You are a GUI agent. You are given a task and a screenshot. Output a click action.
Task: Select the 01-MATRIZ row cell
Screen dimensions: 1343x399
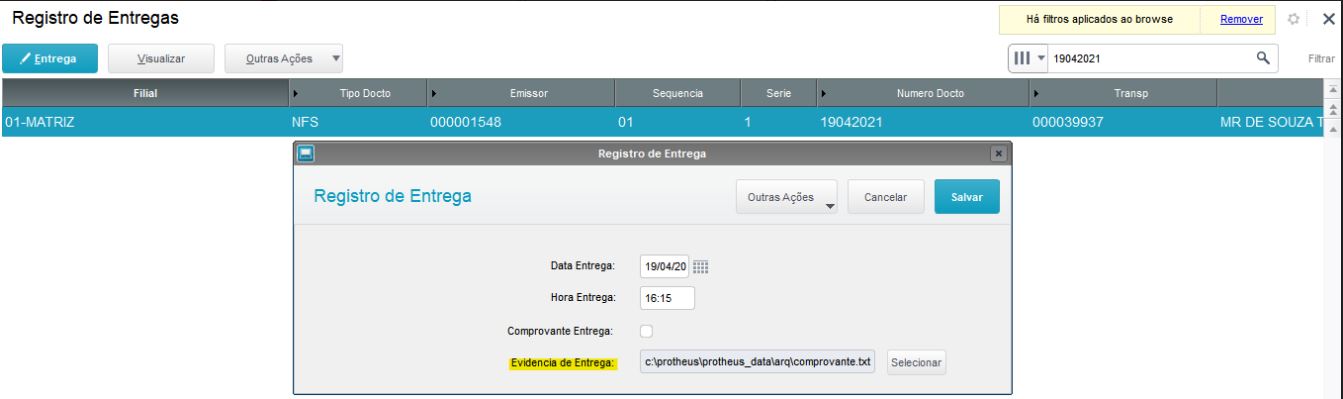145,122
